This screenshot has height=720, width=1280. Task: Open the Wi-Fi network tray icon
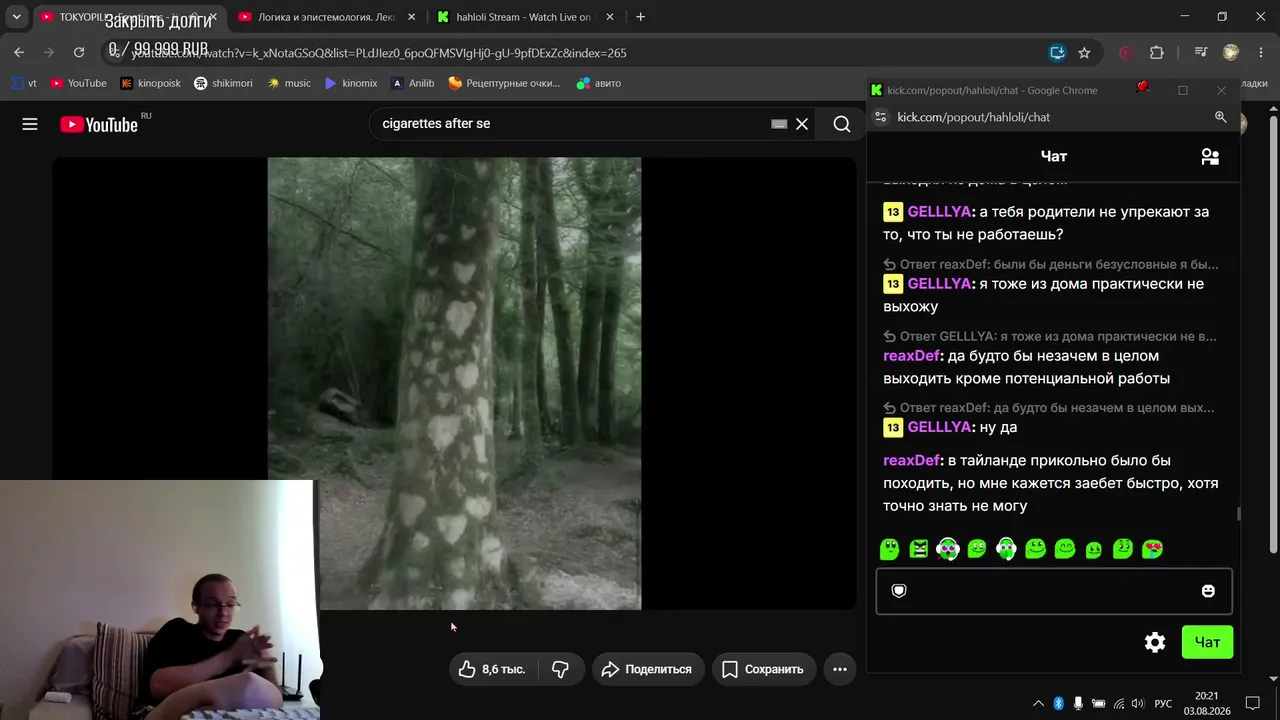click(x=1119, y=704)
